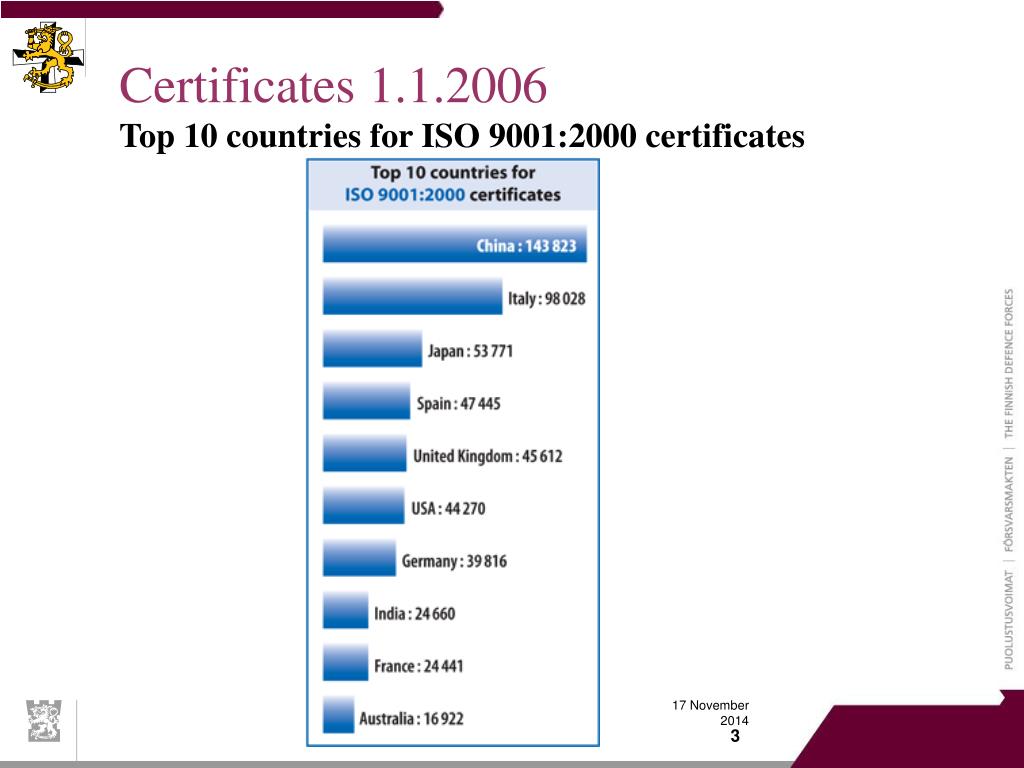Select the 'Spain : 47 445' label
1024x768 pixels.
coord(458,404)
